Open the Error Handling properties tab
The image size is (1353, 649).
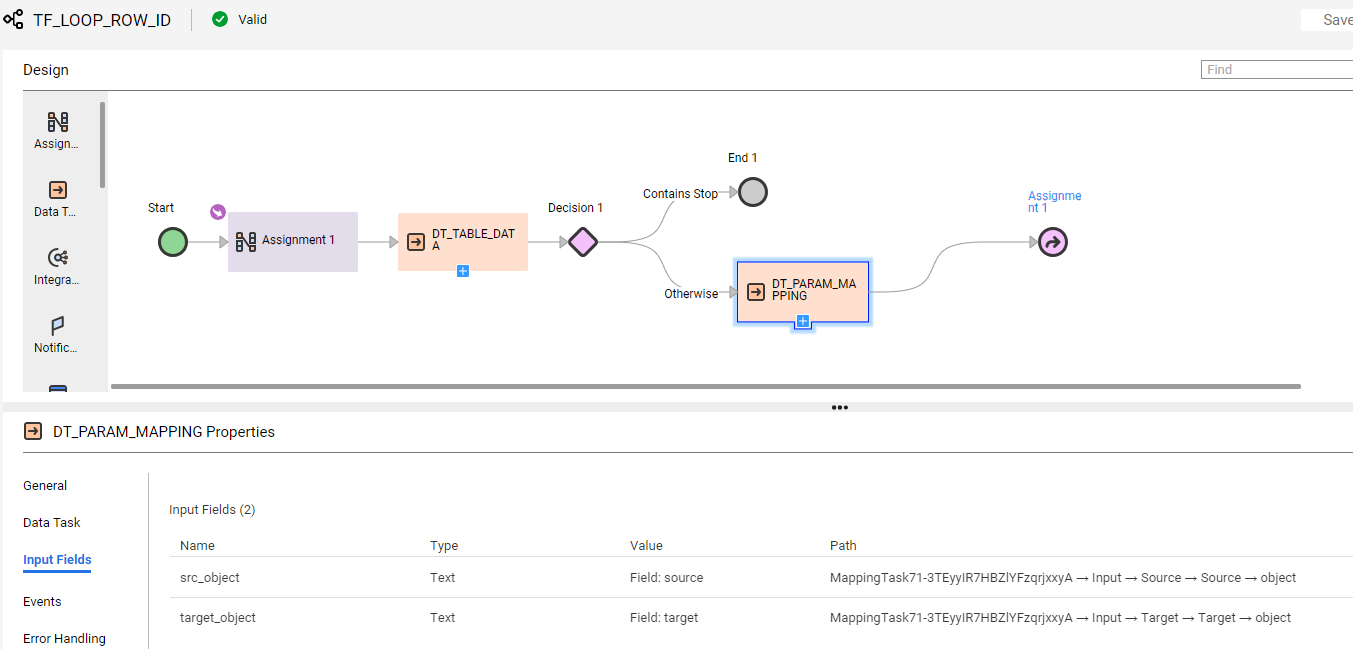coord(64,639)
